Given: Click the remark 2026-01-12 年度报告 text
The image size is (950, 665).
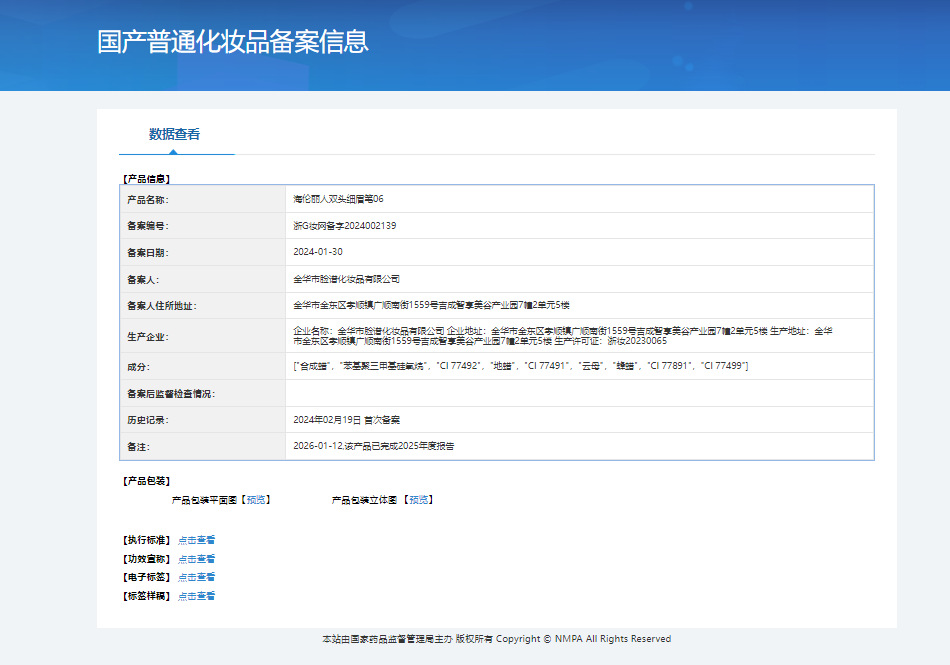Looking at the screenshot, I should click(x=374, y=446).
